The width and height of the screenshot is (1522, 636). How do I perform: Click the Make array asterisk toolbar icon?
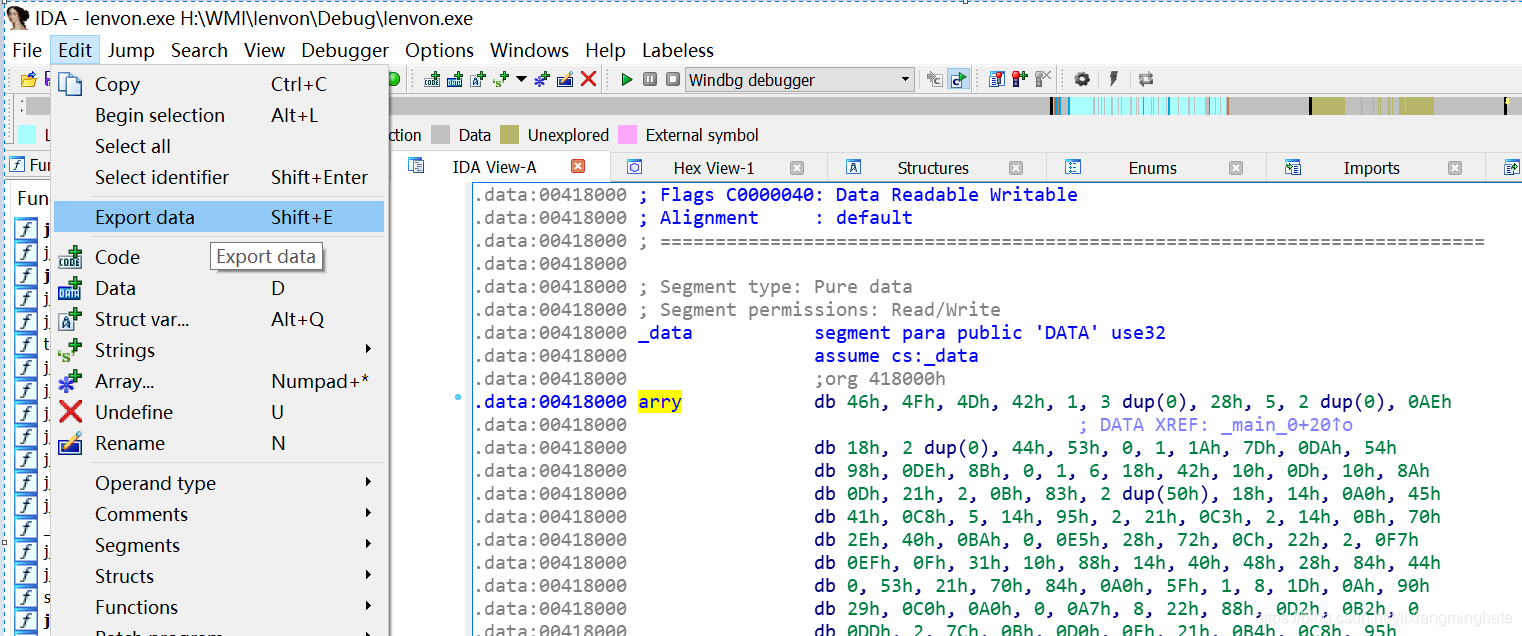click(542, 79)
